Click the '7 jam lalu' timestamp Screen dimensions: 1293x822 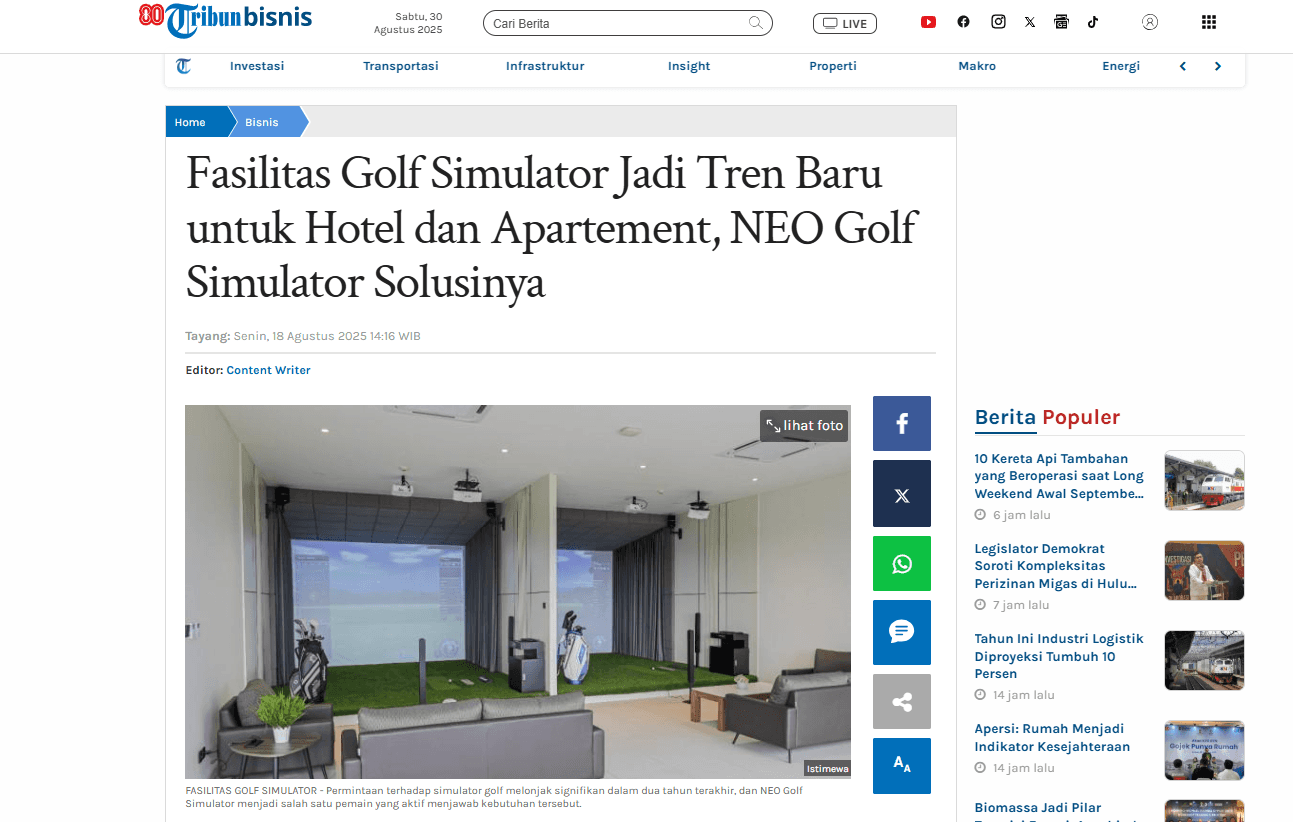[x=1021, y=605]
